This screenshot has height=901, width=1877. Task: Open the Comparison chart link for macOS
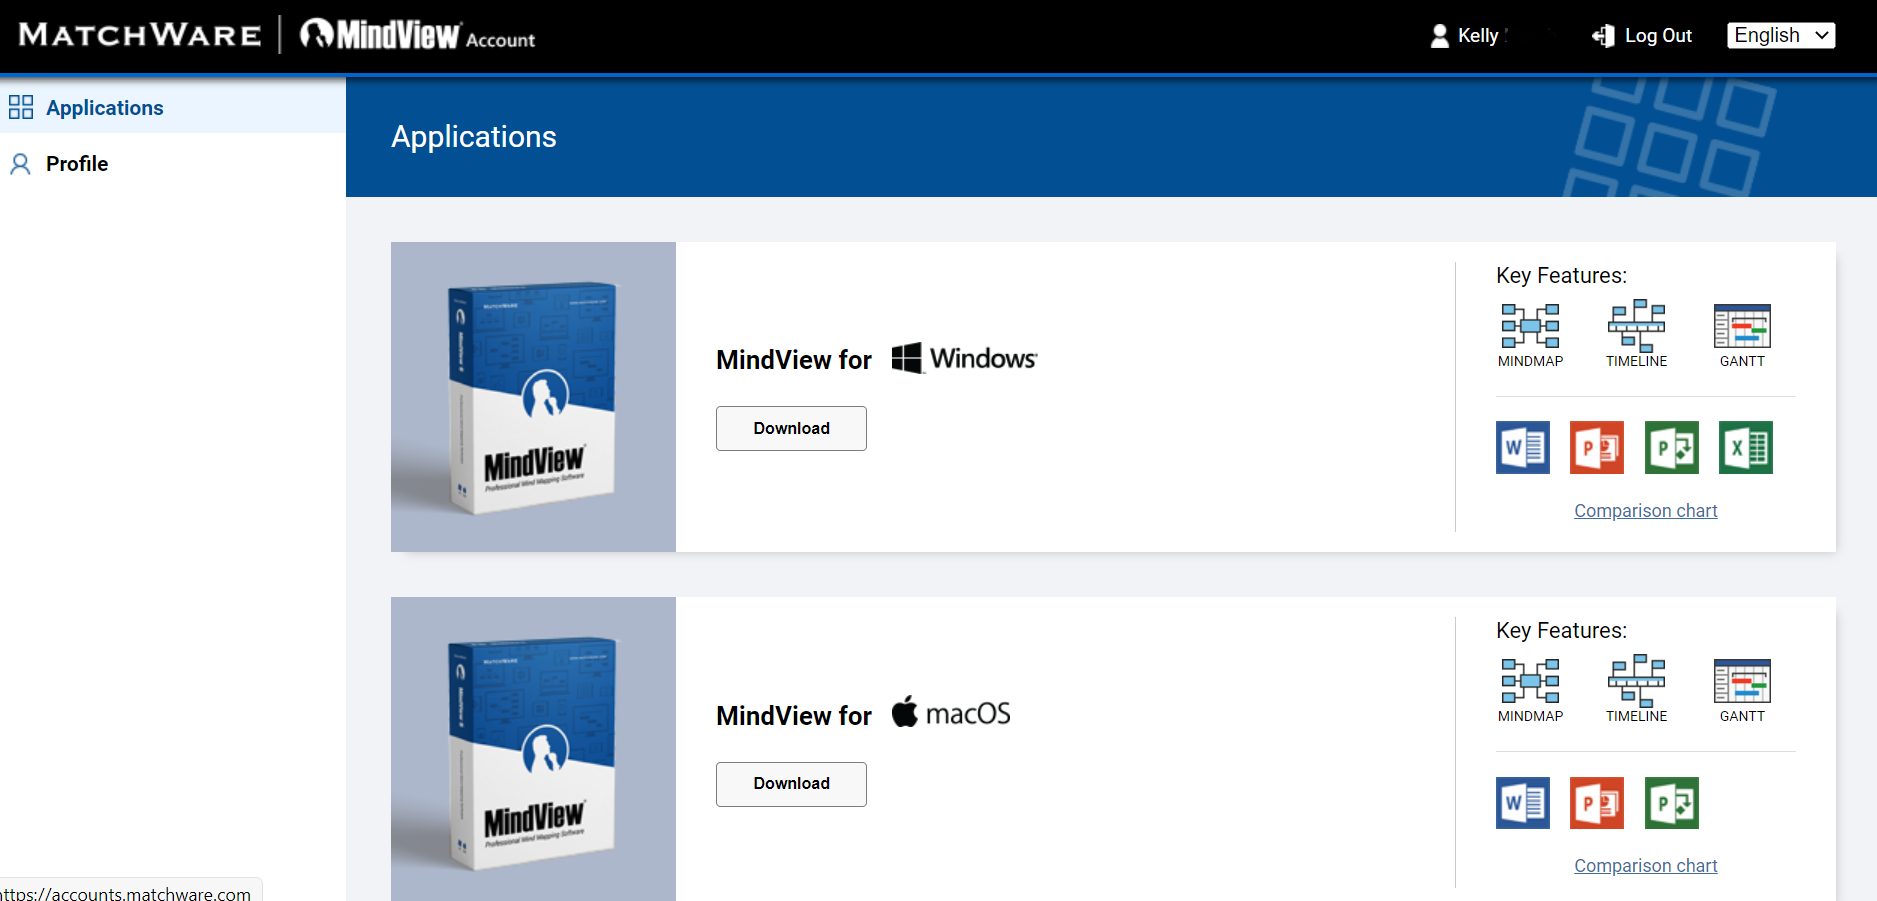(1645, 866)
